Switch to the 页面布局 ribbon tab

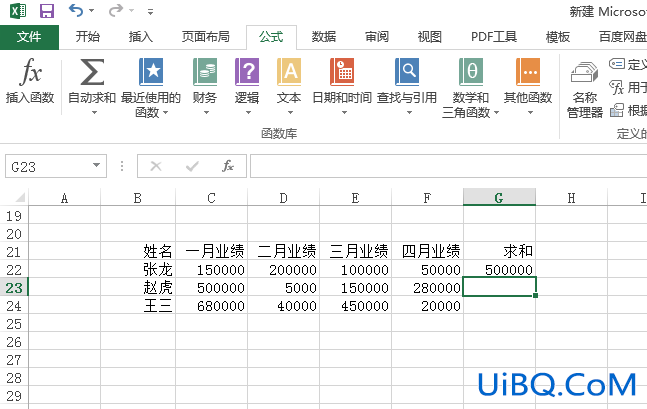[x=205, y=37]
